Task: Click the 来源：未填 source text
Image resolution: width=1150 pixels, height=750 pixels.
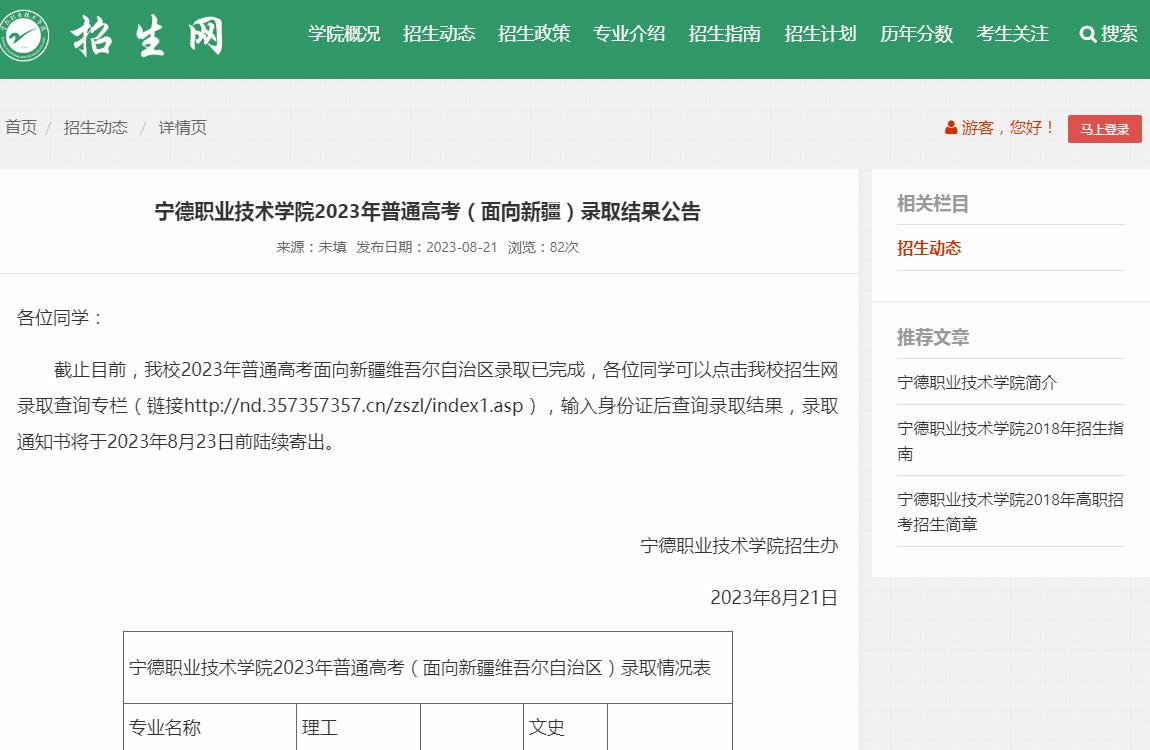Action: 311,247
